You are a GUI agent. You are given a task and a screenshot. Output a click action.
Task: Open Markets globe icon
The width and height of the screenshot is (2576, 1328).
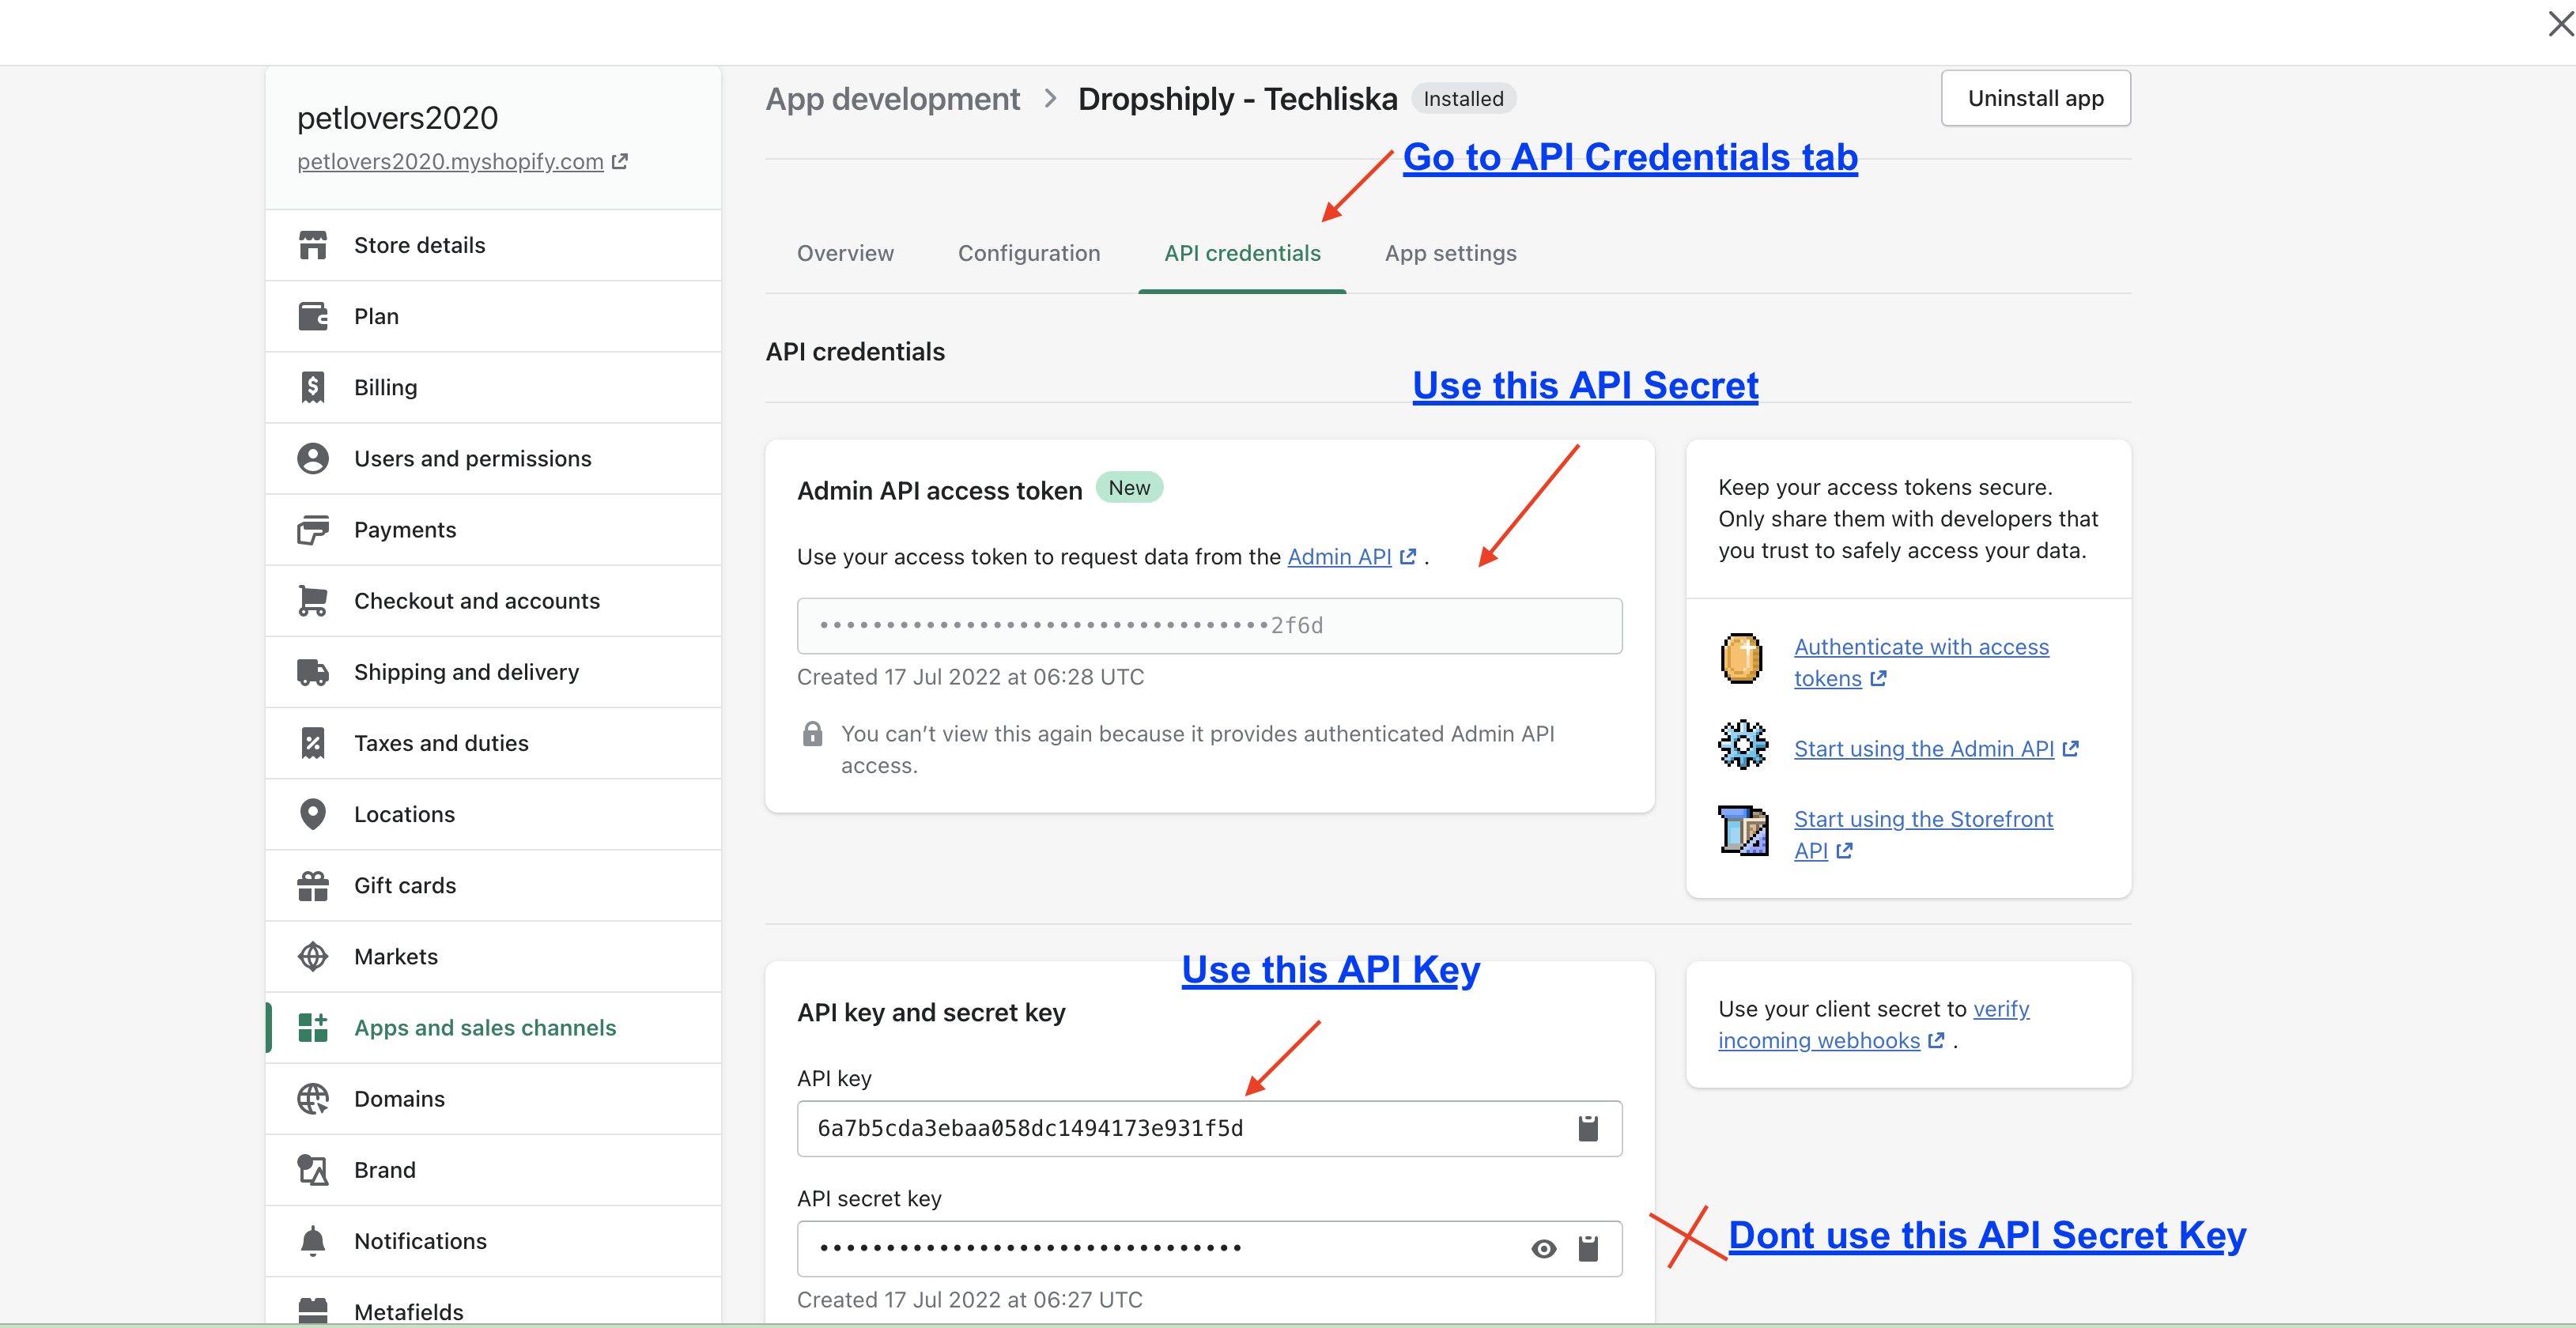point(313,956)
